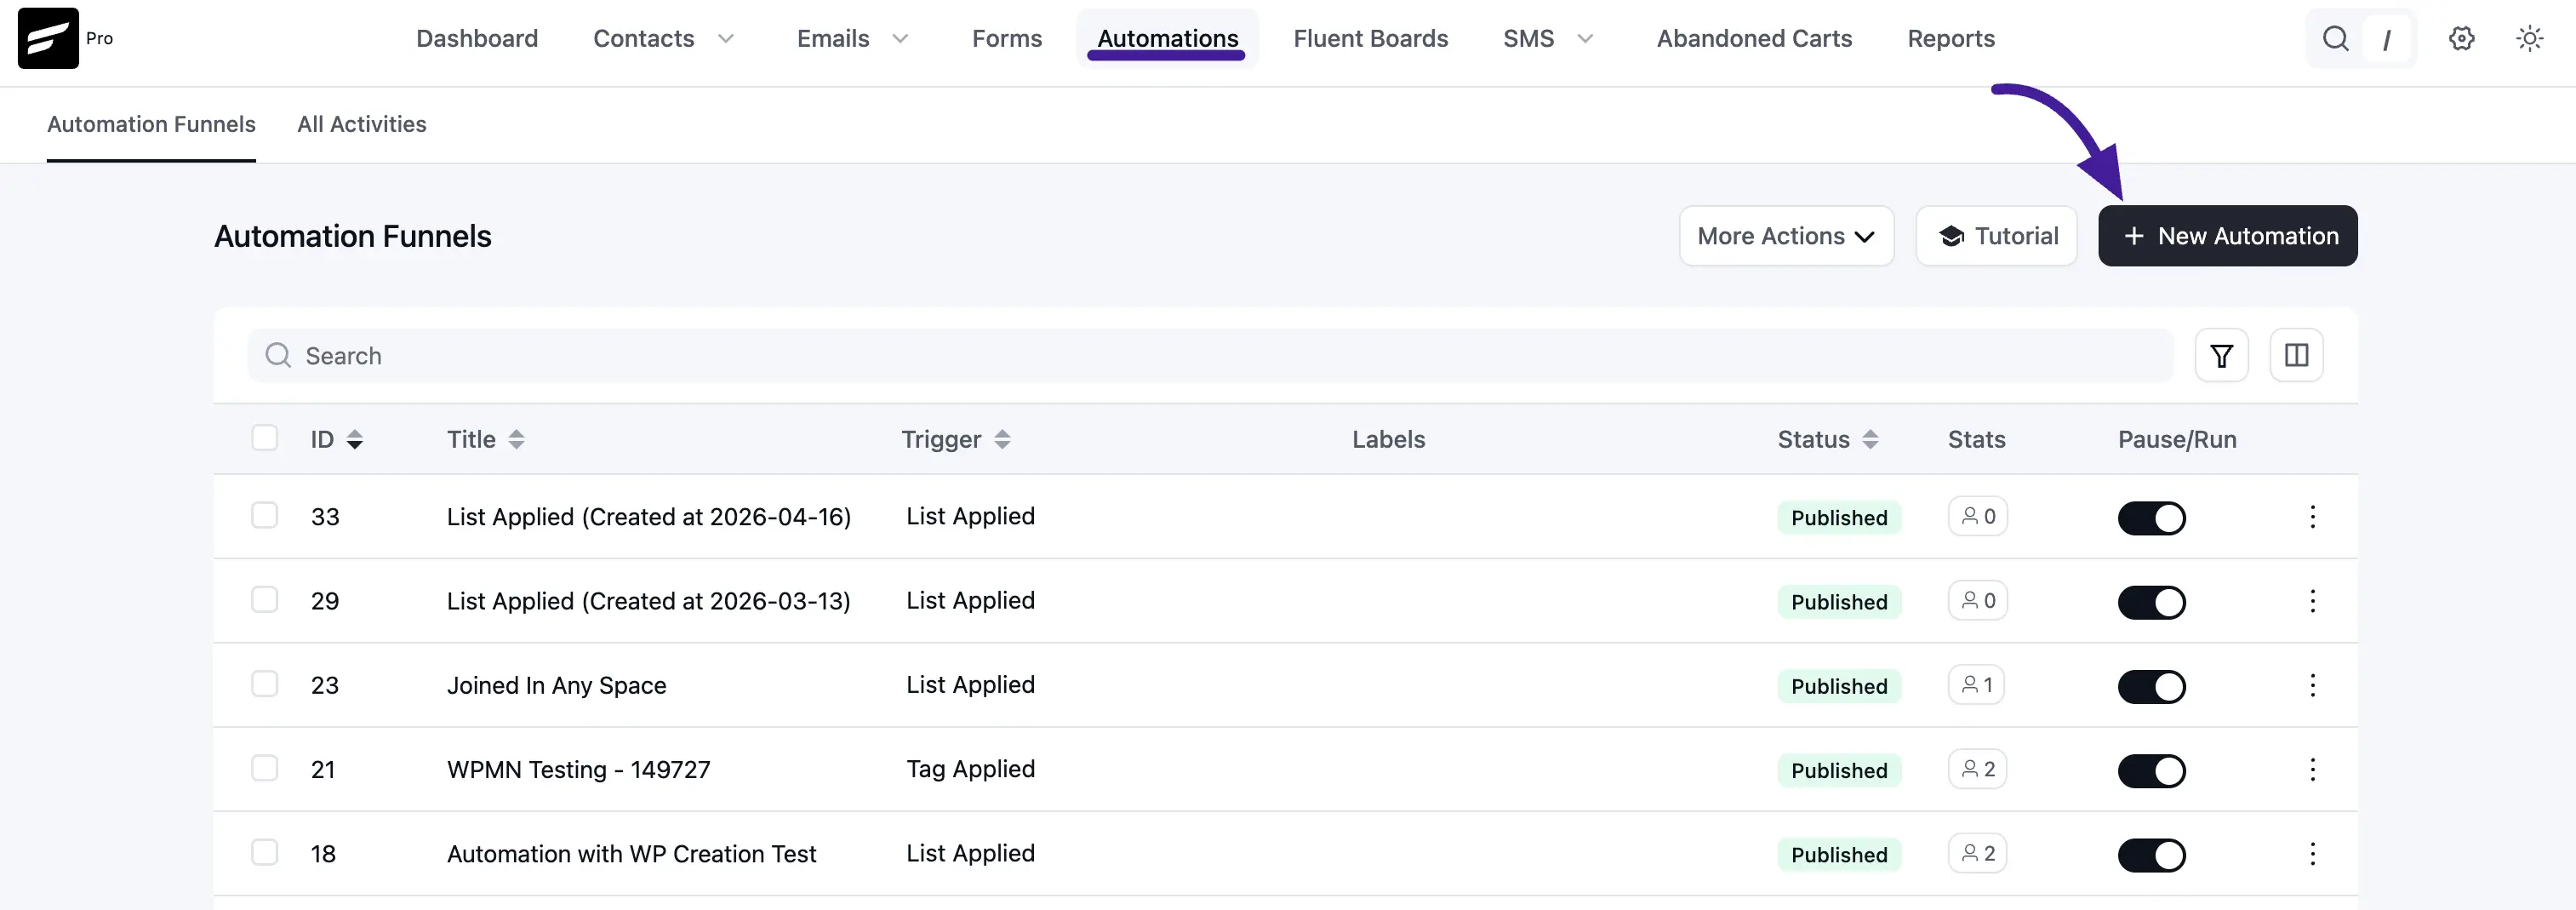Pause the automation with ID 33

click(2151, 518)
